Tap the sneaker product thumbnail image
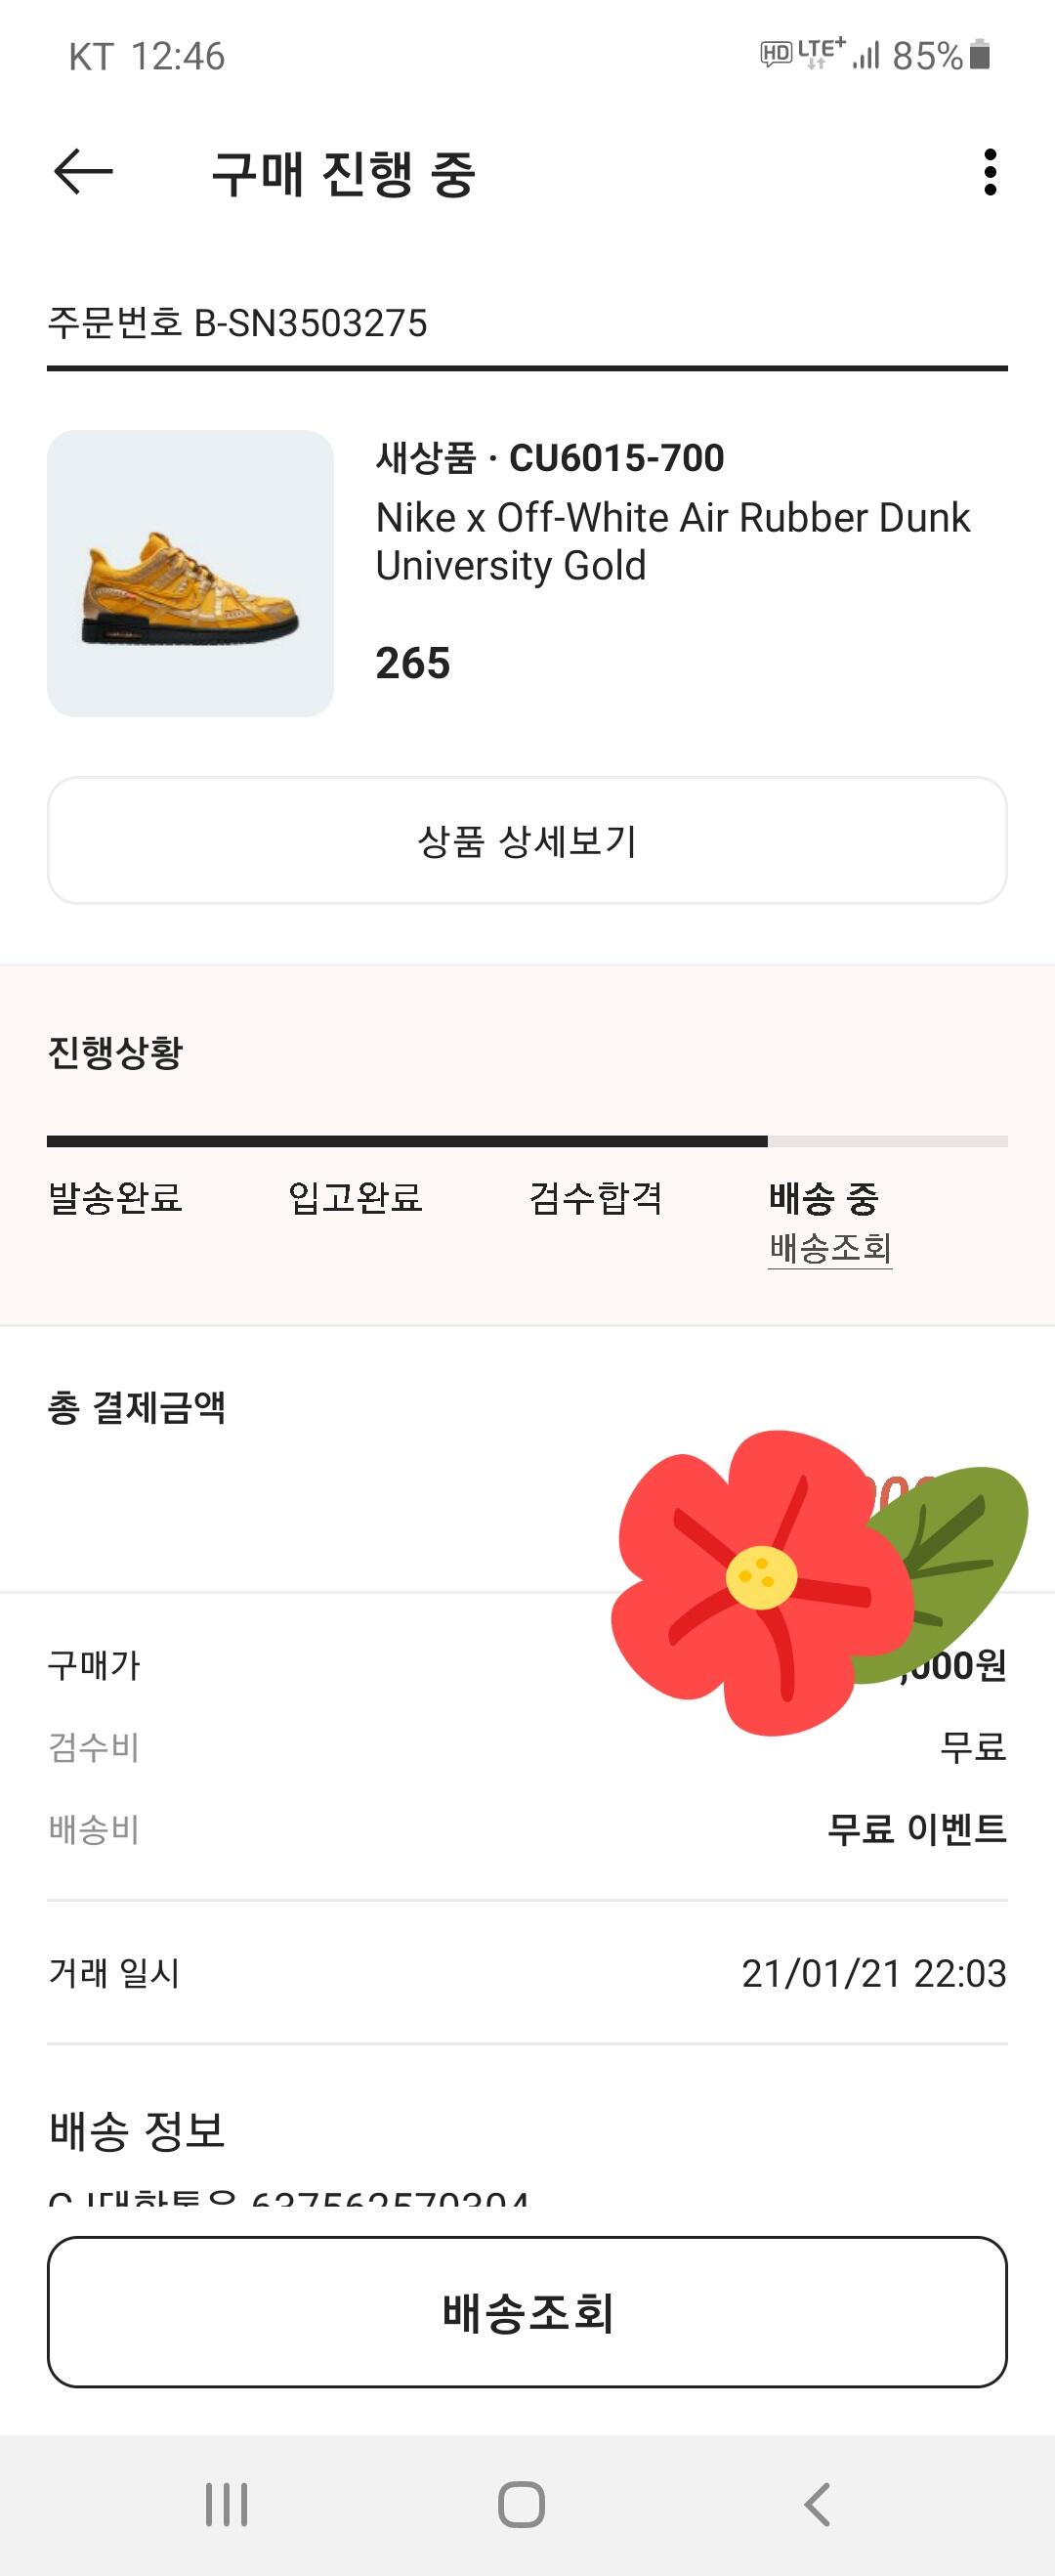Viewport: 1055px width, 2576px height. point(190,573)
